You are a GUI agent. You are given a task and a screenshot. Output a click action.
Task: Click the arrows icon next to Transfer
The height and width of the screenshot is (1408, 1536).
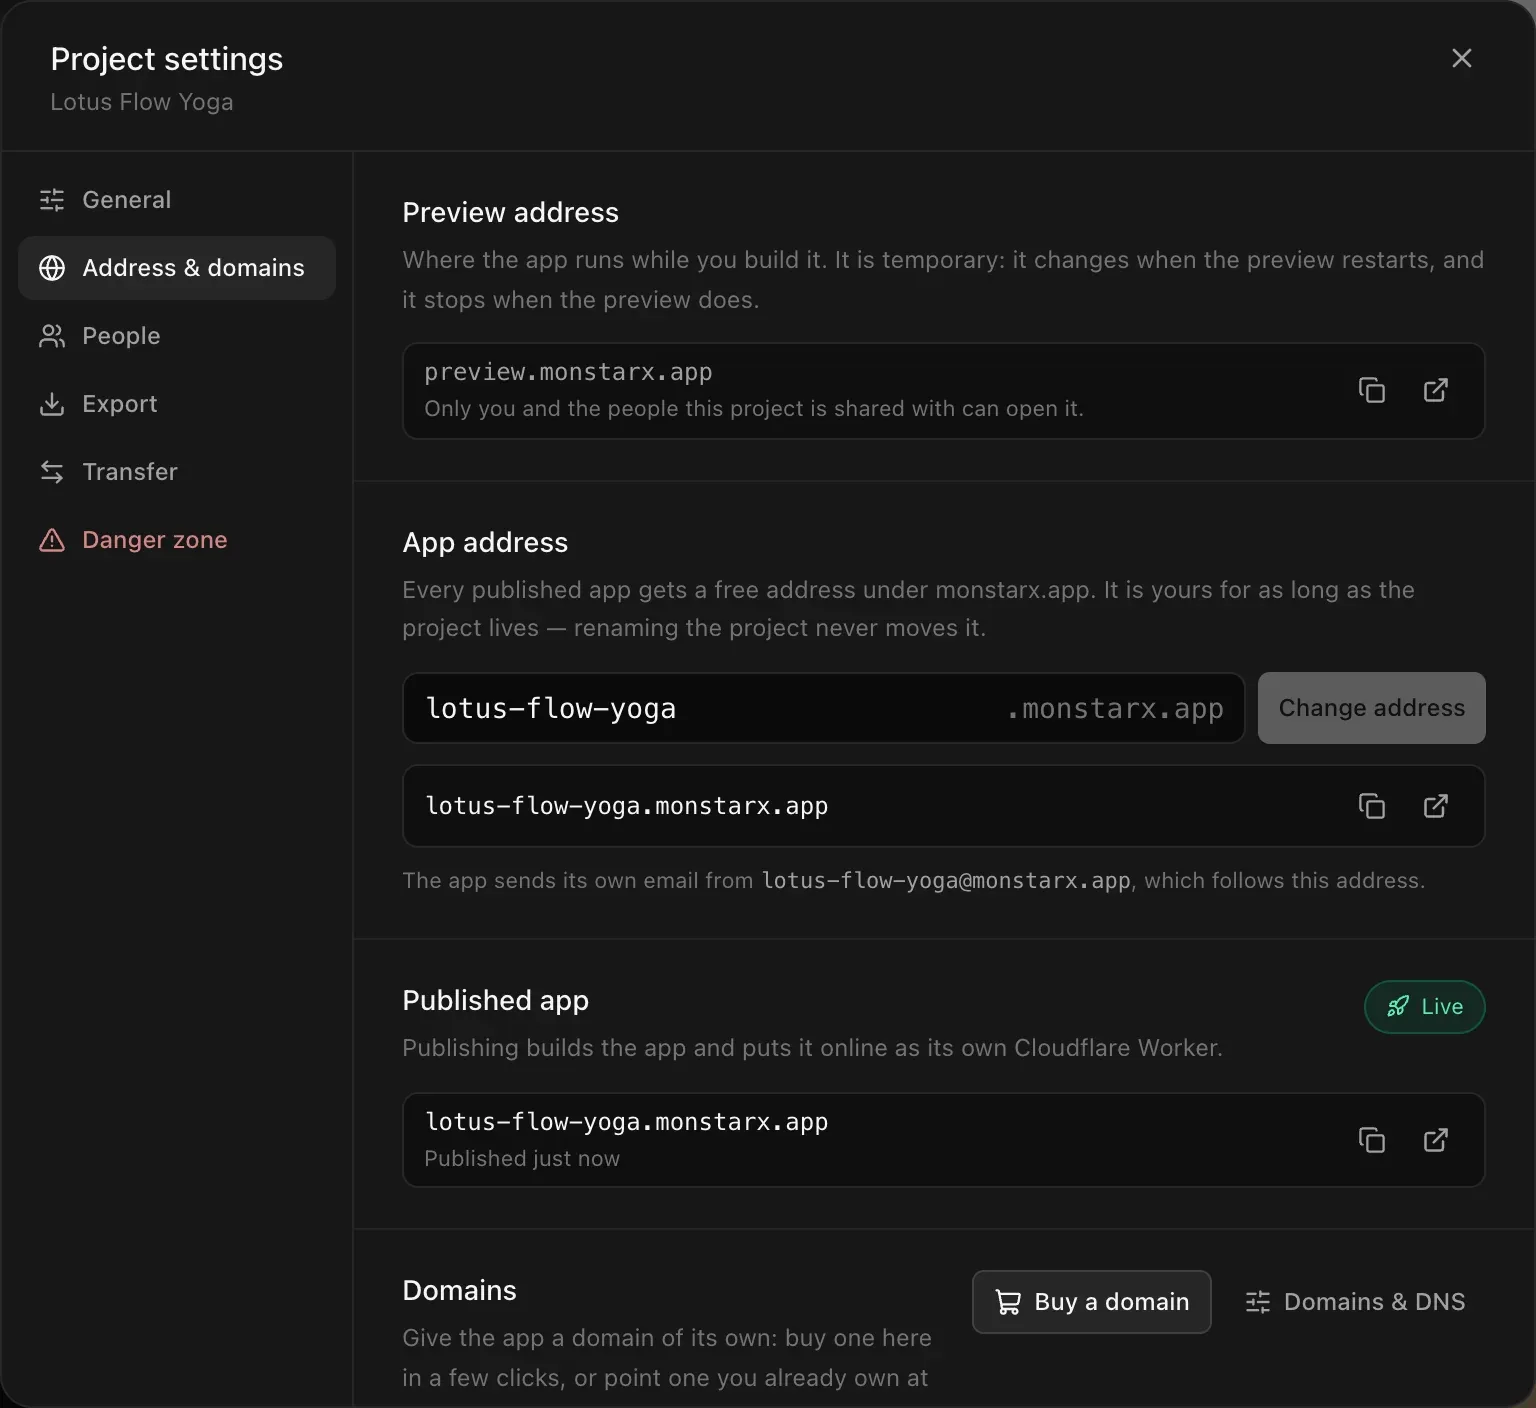(52, 472)
